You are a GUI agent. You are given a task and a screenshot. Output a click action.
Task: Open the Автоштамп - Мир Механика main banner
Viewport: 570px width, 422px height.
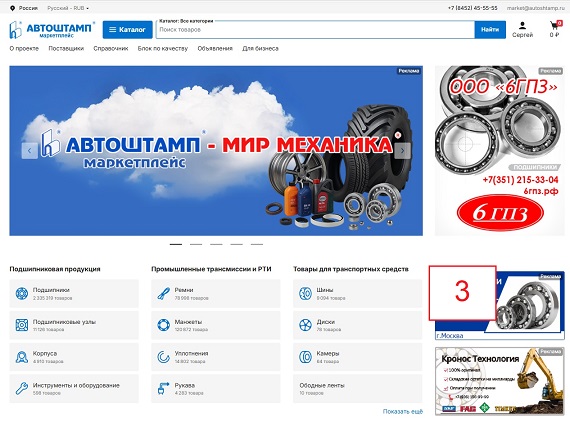point(216,150)
